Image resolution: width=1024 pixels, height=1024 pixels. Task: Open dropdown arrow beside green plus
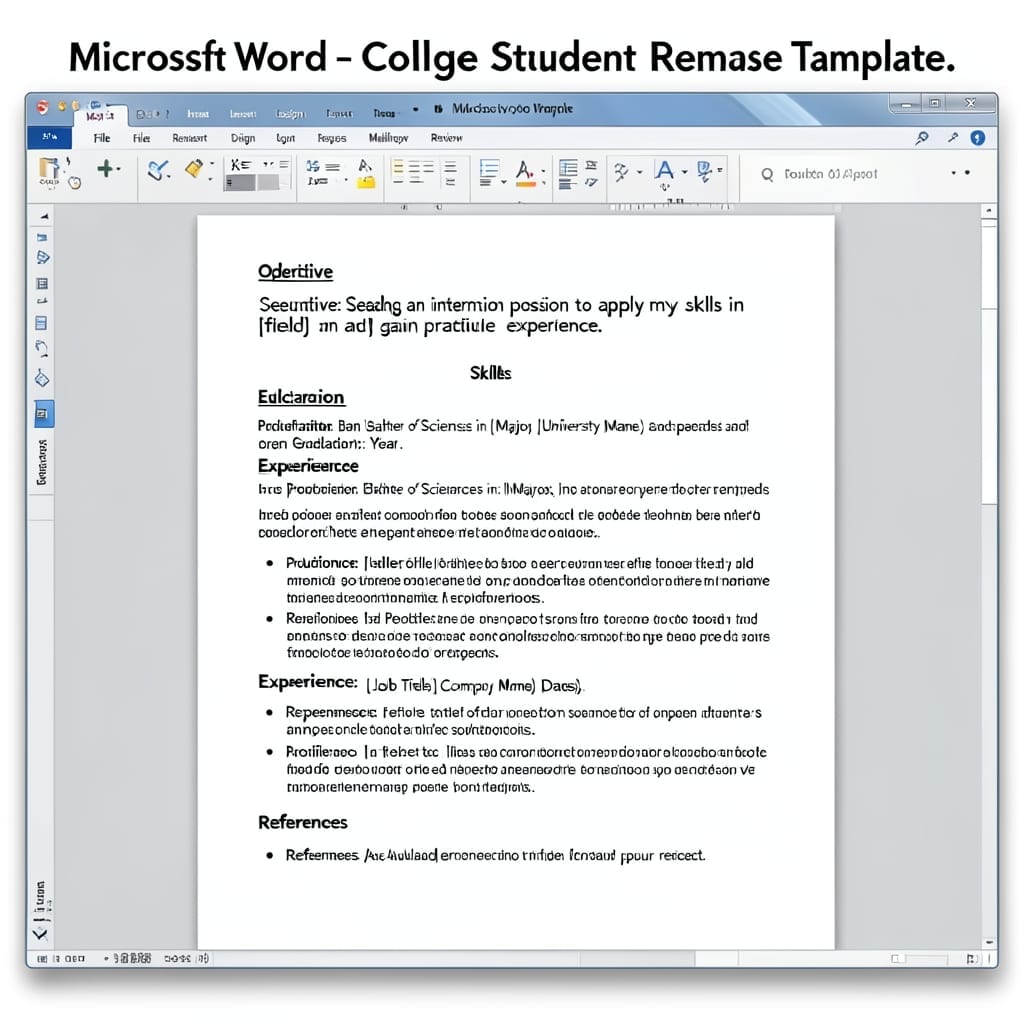(x=119, y=169)
